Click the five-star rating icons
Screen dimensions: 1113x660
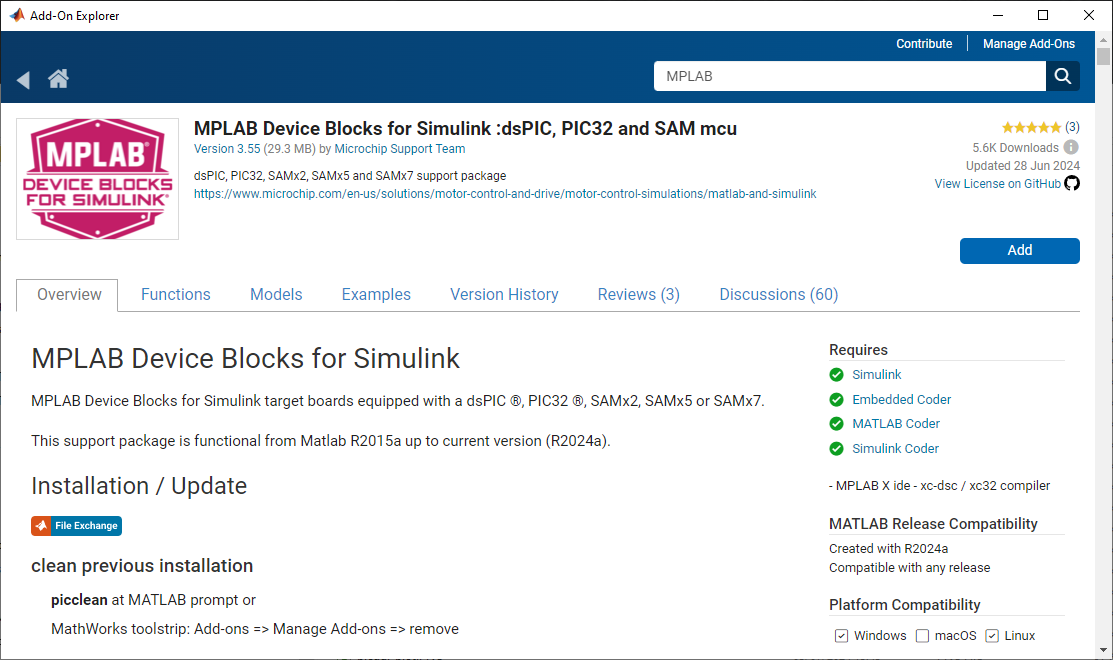tap(1031, 128)
